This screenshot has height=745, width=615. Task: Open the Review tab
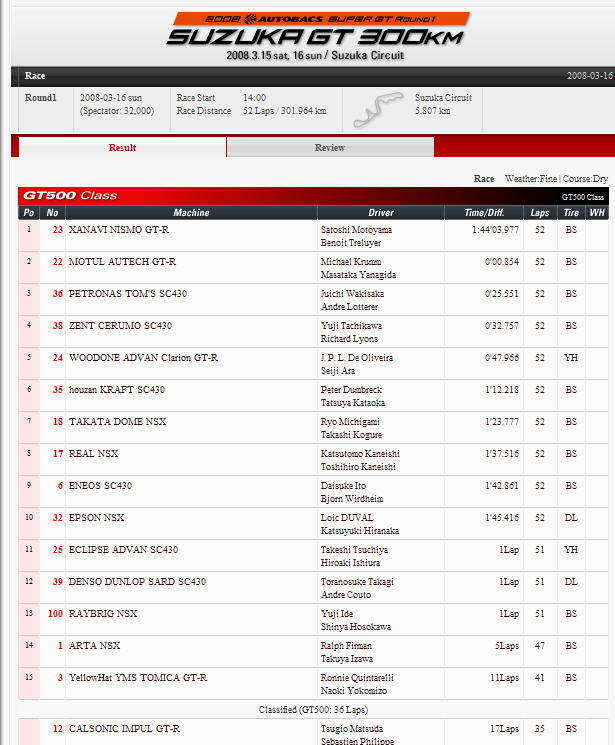point(330,148)
